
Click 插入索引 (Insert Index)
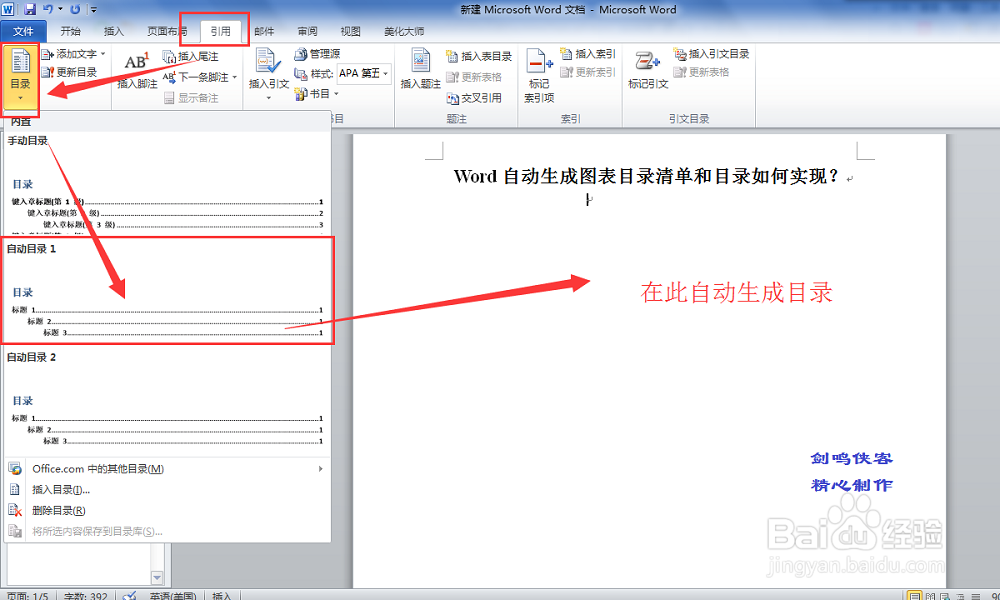pyautogui.click(x=587, y=54)
